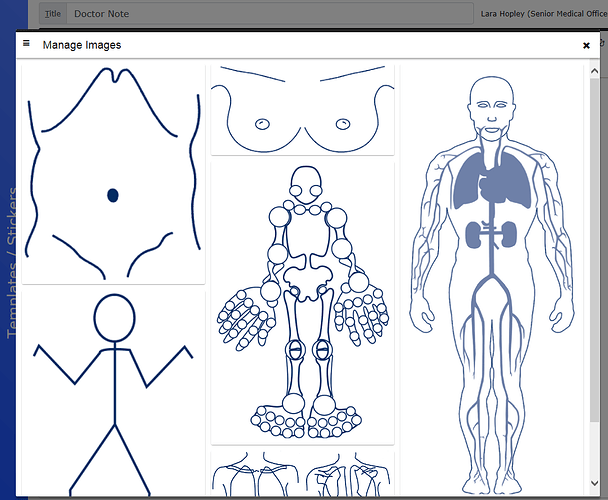Open the hamburger menu in Manage Images
This screenshot has height=500, width=608.
click(x=26, y=44)
